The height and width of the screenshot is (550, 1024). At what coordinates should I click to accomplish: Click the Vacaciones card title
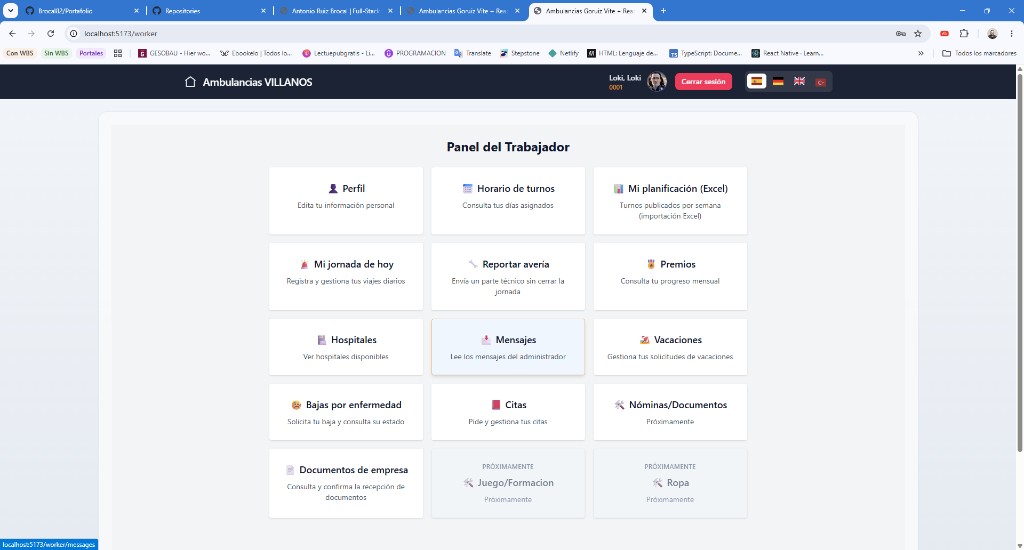[x=678, y=340]
